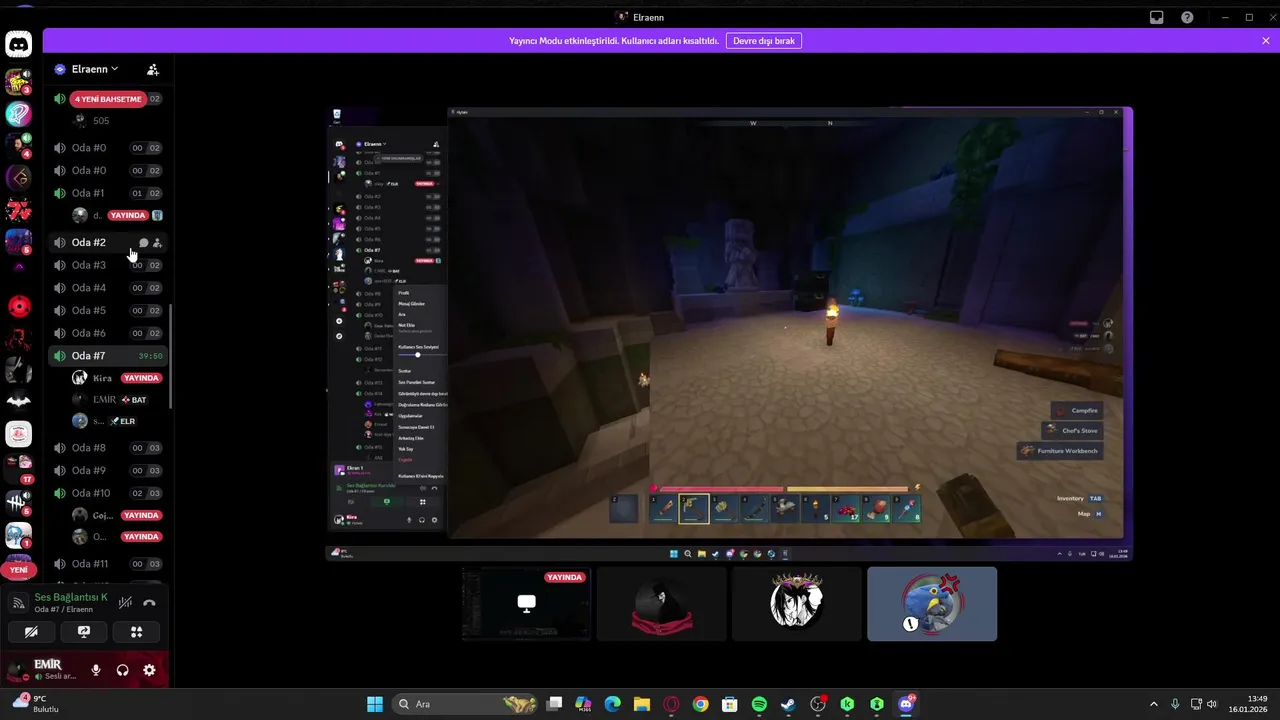This screenshot has height=720, width=1280.
Task: Click EMİR user avatar in bottom panel
Action: click(18, 670)
